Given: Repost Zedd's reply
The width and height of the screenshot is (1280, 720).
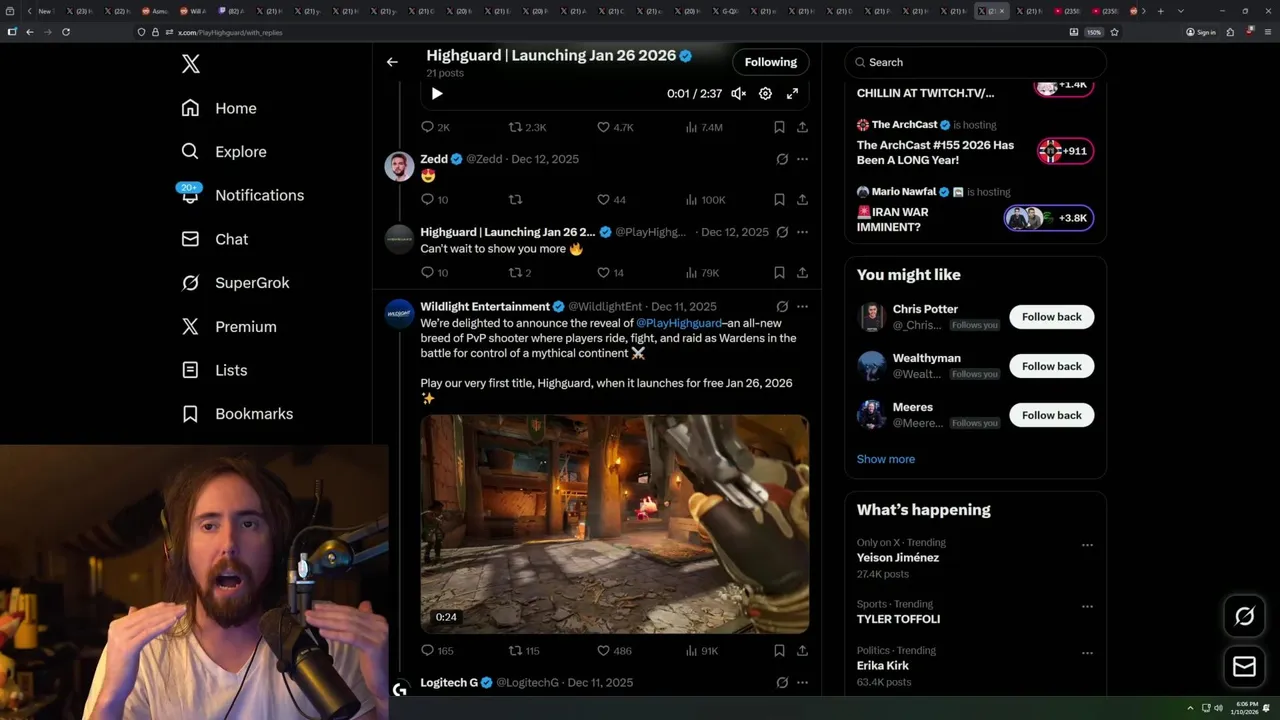Looking at the screenshot, I should (x=516, y=200).
